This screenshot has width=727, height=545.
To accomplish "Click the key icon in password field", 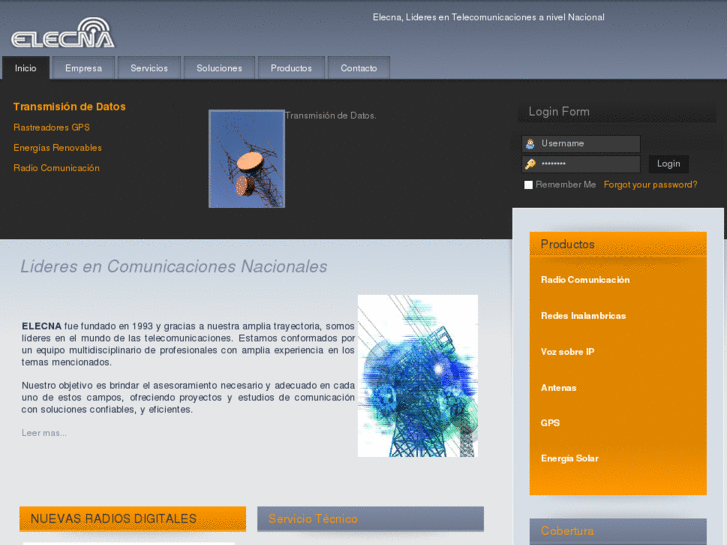I will click(x=530, y=164).
